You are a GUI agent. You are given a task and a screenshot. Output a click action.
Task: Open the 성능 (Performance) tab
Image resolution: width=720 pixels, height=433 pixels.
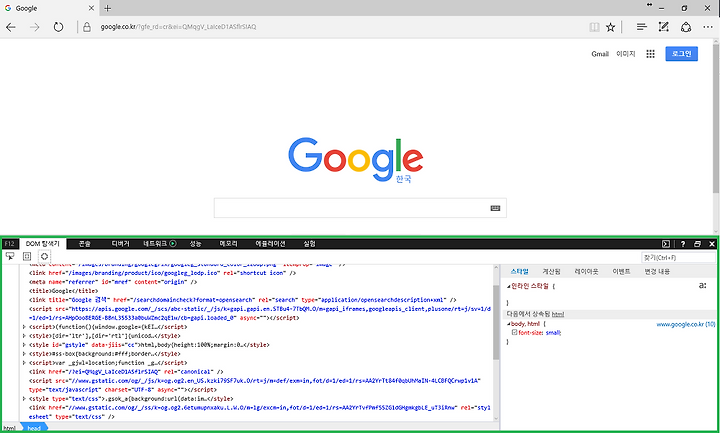click(x=196, y=244)
